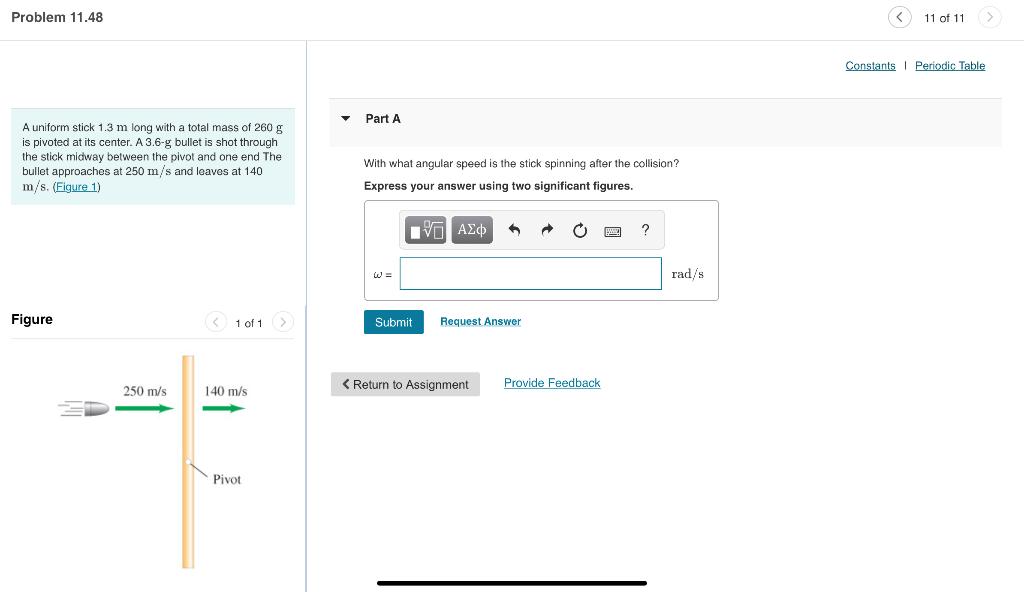Go to previous problem arrow
Screen dimensions: 1024x592
(x=899, y=17)
